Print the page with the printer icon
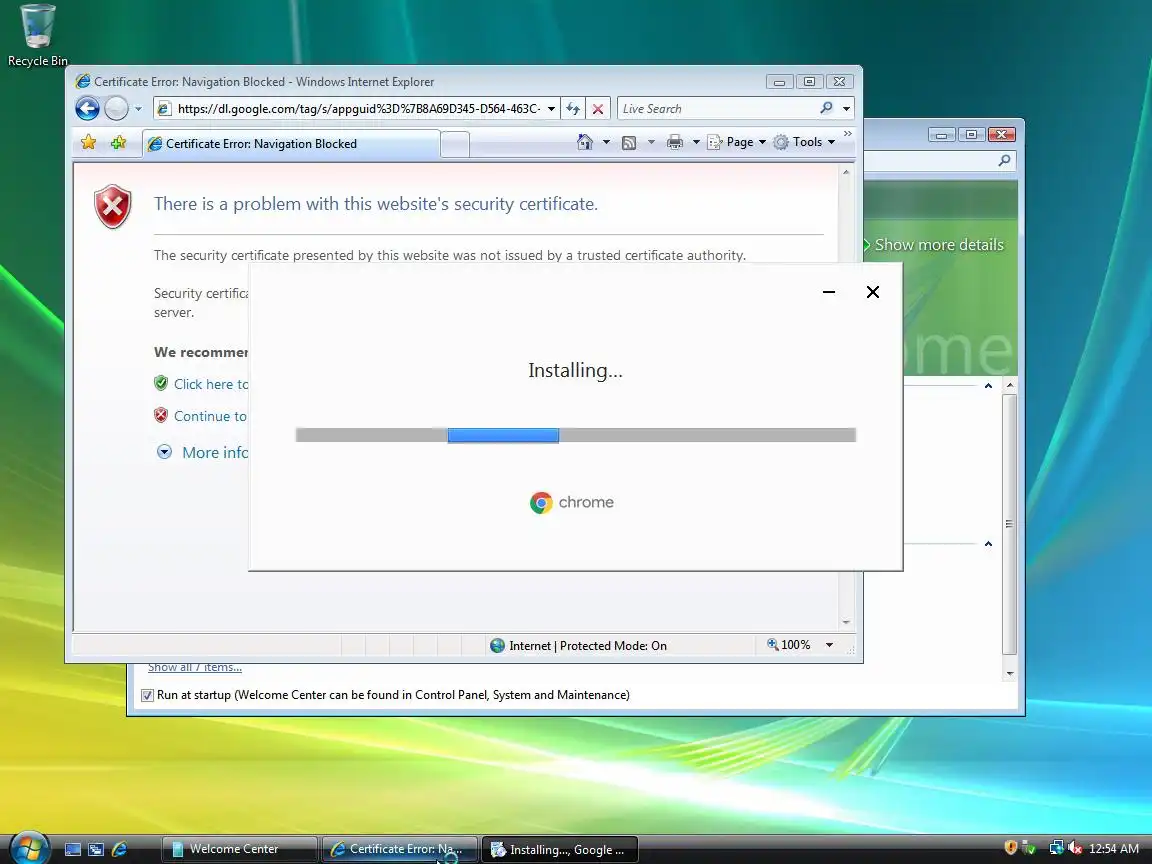 point(674,143)
